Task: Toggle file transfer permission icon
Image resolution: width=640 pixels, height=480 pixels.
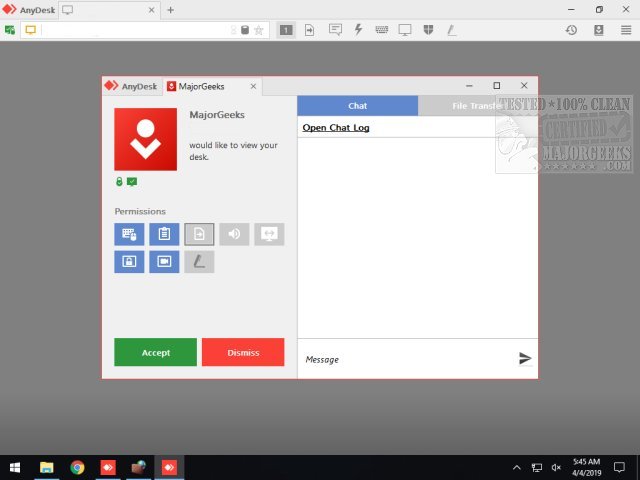Action: pos(199,234)
